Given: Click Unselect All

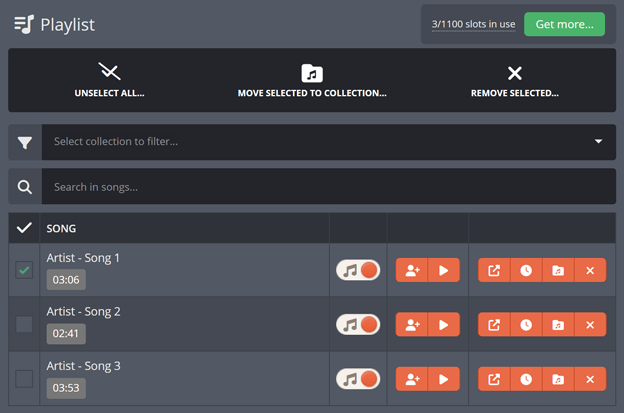Looking at the screenshot, I should [x=109, y=80].
